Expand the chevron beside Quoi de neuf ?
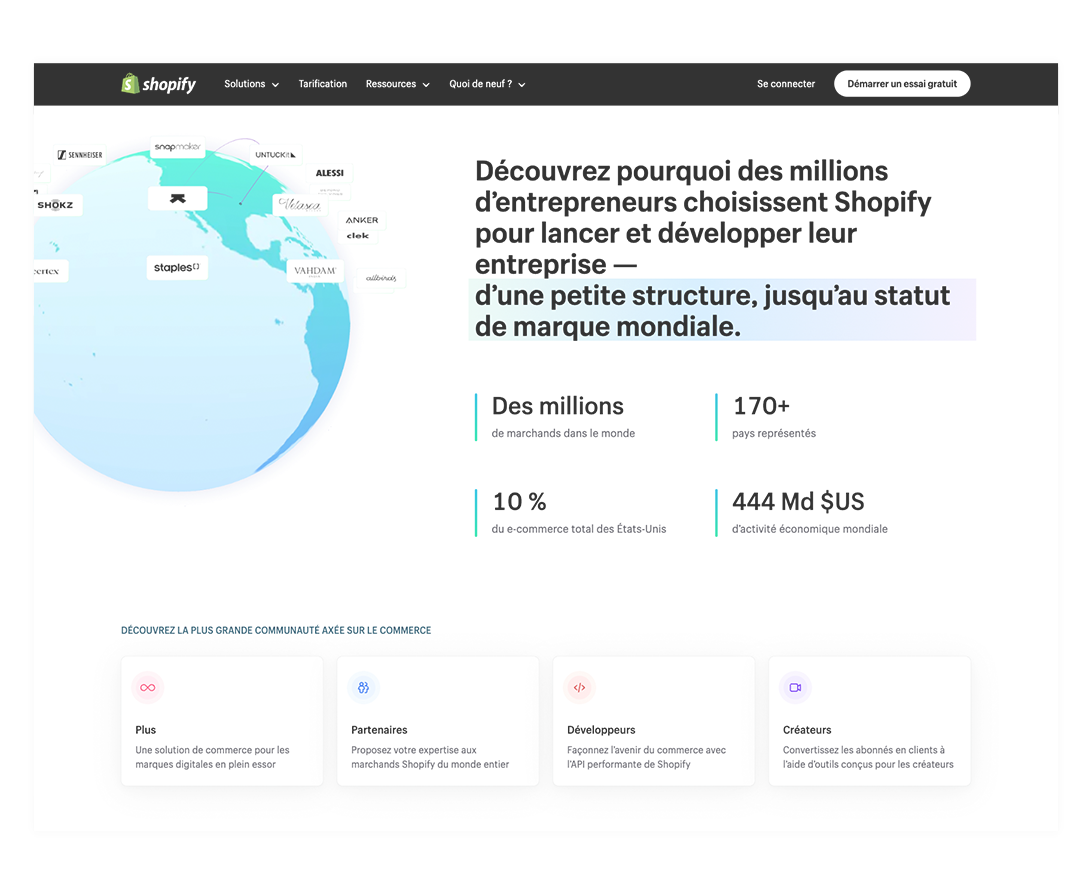Screen dimensions: 1092x895 point(522,84)
